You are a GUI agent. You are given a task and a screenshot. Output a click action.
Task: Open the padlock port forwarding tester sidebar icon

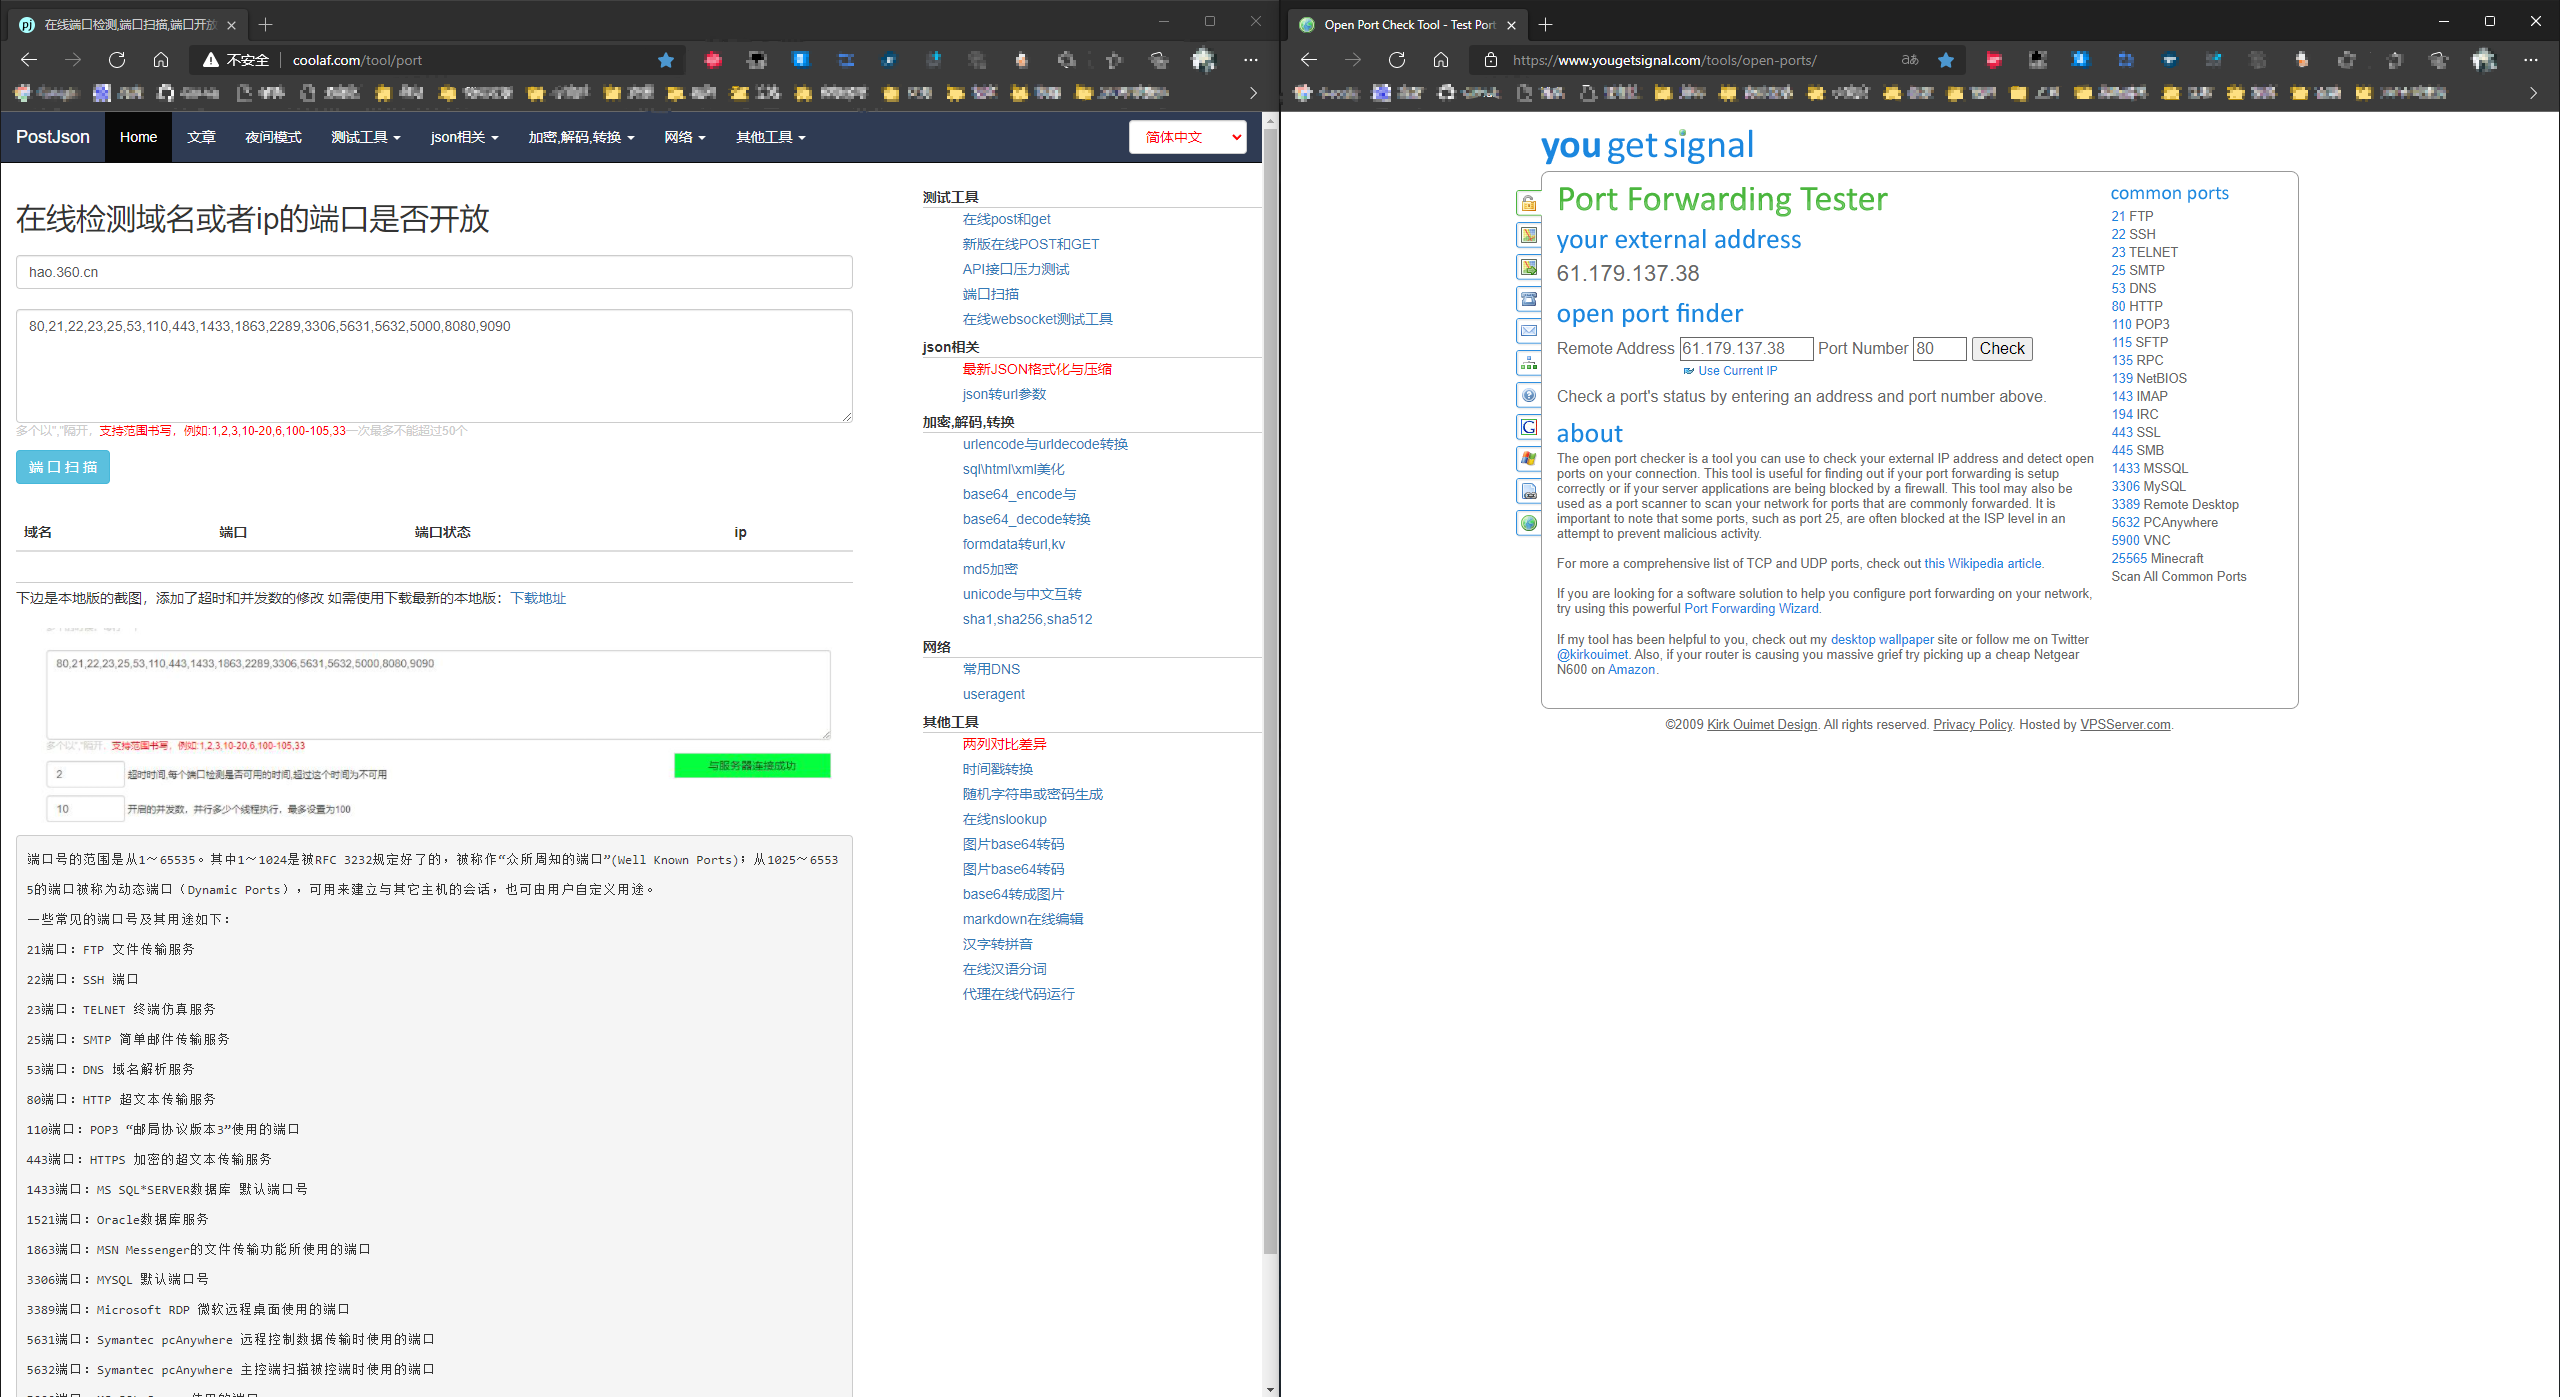tap(1528, 203)
